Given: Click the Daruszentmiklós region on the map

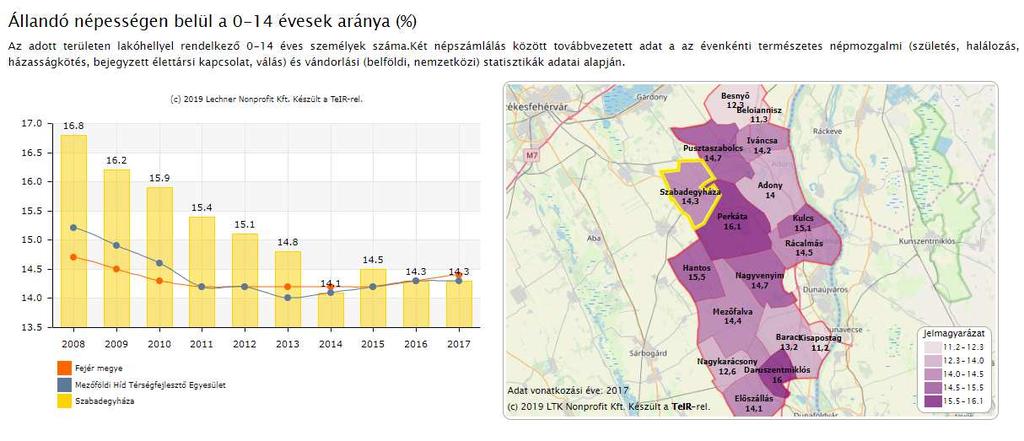Looking at the screenshot, I should tap(774, 374).
